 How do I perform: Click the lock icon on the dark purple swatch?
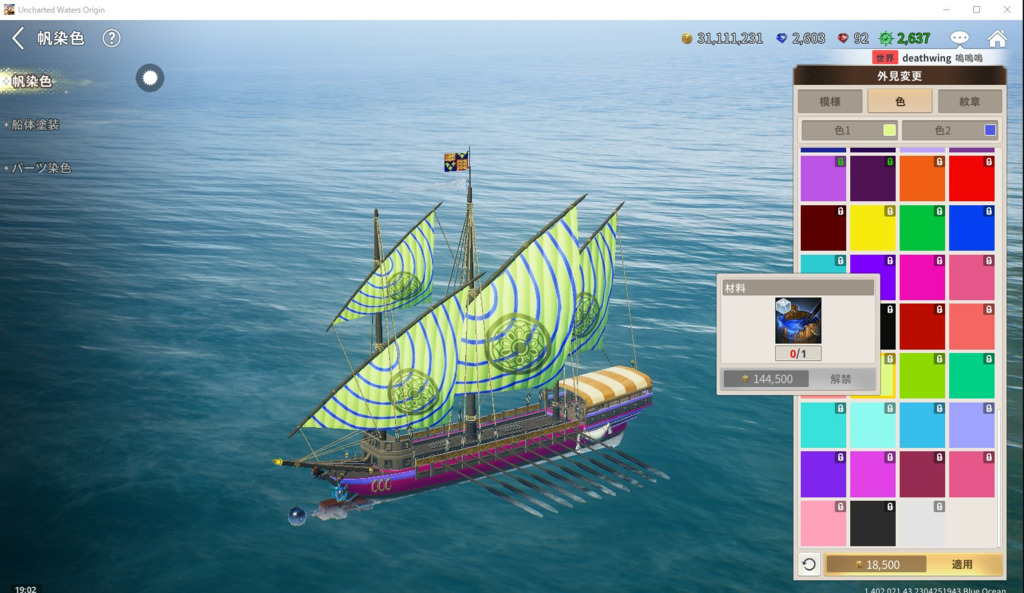coord(889,161)
